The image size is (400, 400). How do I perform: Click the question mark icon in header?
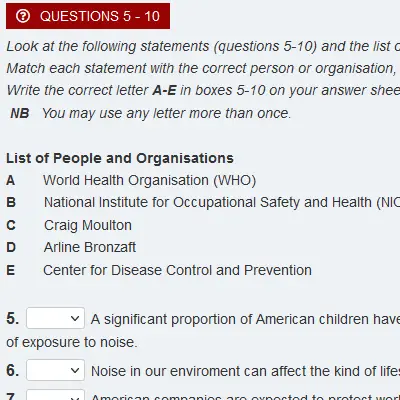coord(23,16)
